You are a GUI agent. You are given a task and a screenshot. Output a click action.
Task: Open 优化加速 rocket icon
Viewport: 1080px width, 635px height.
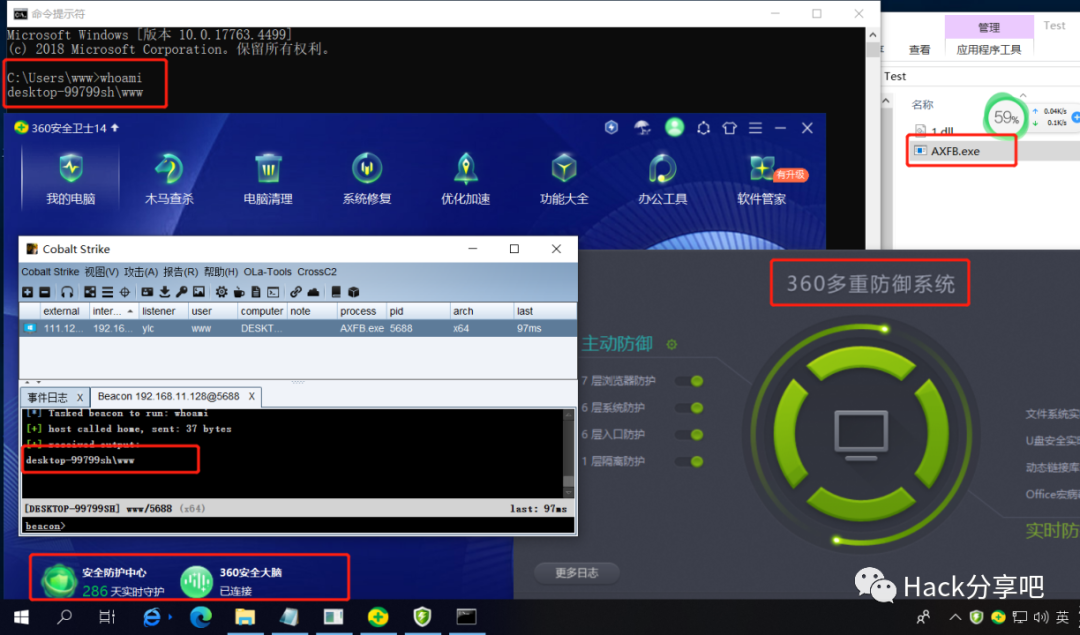point(466,178)
